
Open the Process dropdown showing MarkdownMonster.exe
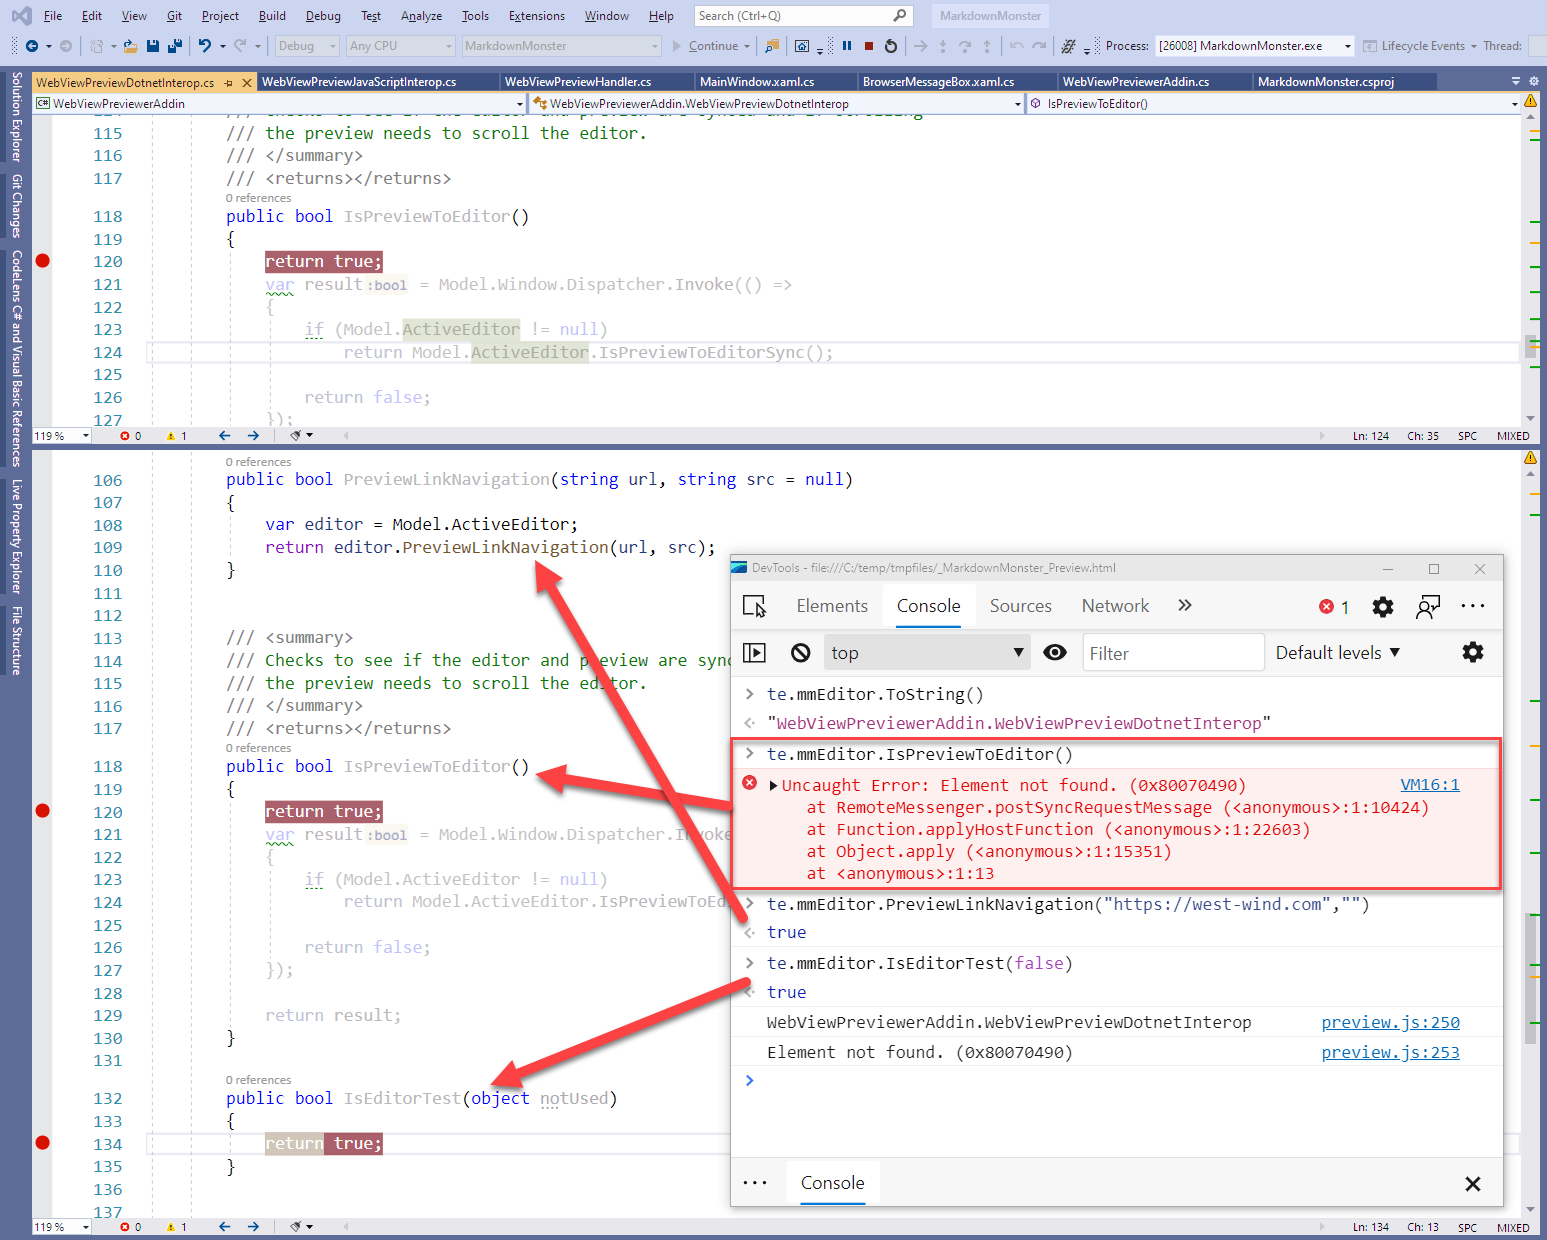pos(1255,46)
